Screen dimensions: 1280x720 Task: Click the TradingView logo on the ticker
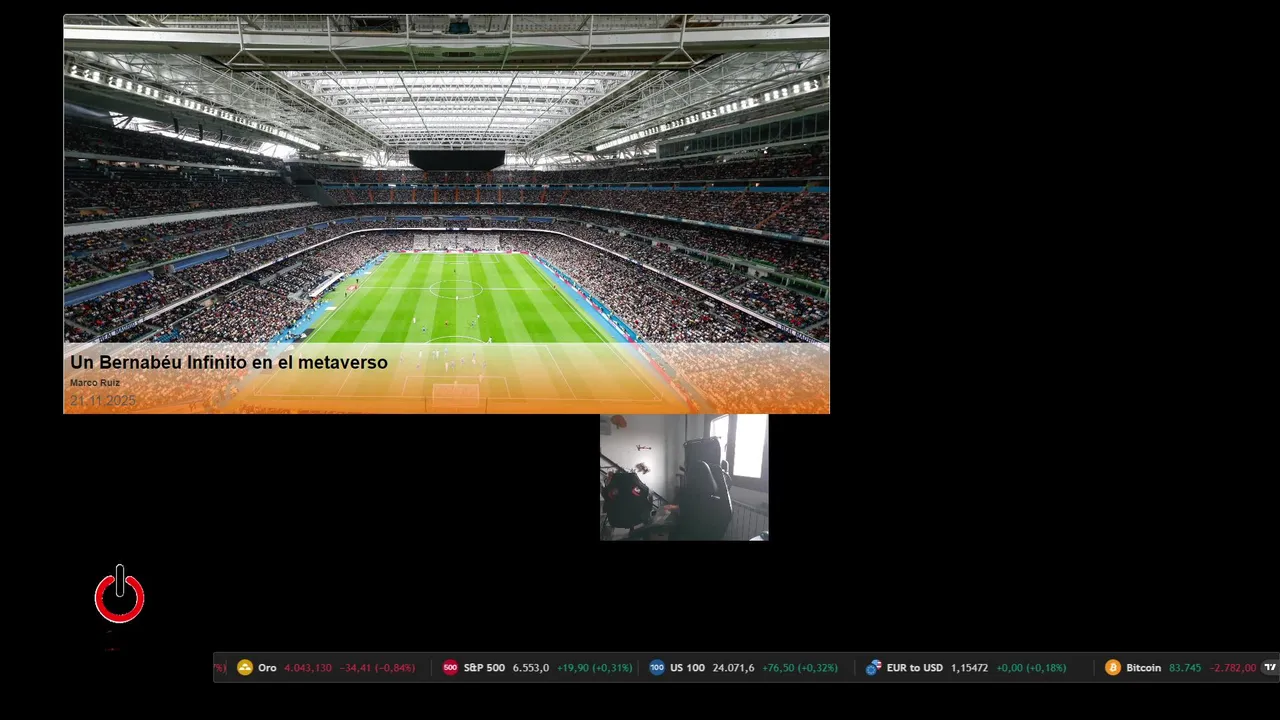click(x=1270, y=667)
